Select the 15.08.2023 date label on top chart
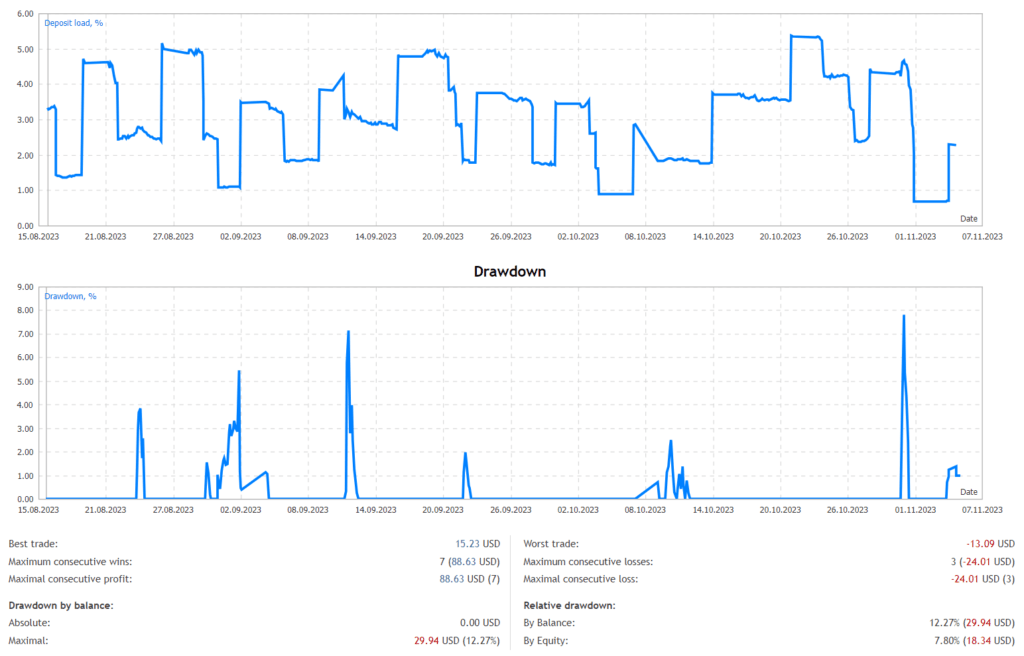The image size is (1024, 656). click(x=40, y=236)
